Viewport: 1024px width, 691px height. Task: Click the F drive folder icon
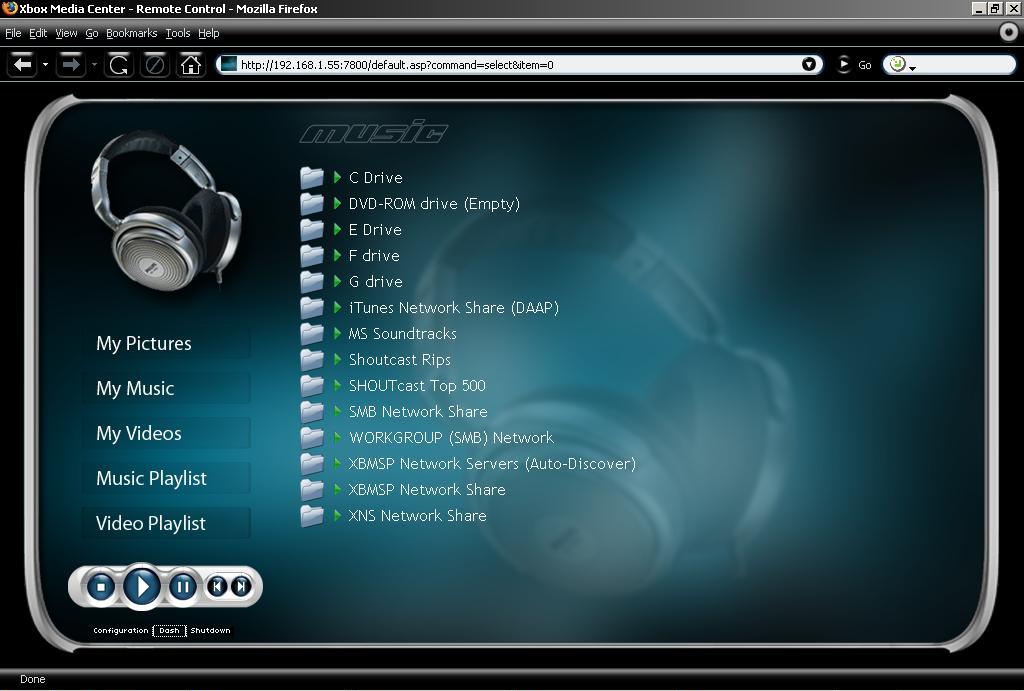point(312,255)
